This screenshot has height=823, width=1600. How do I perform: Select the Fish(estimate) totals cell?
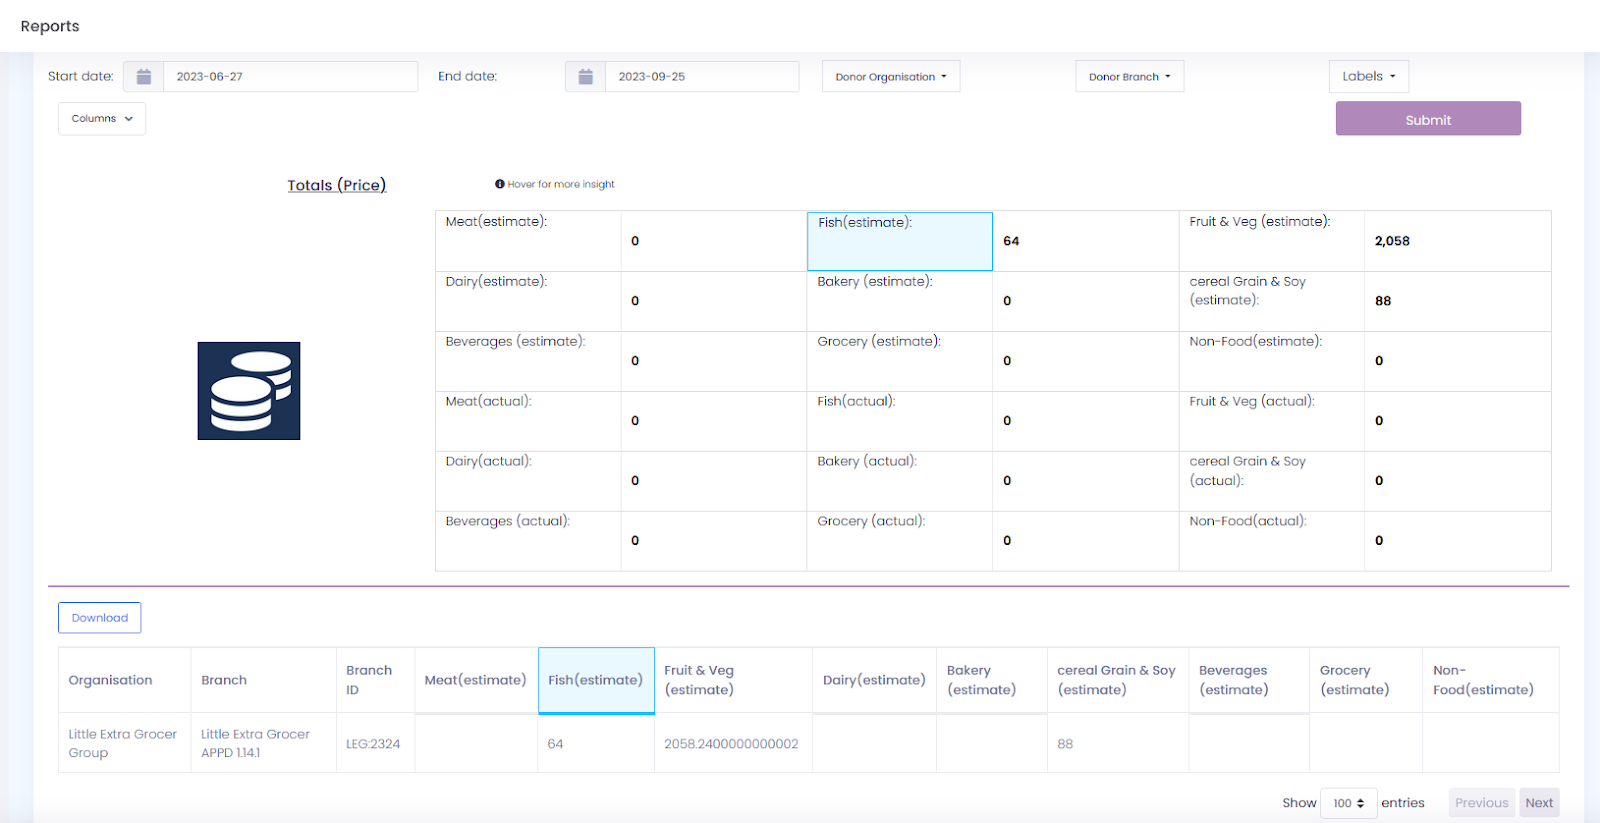(899, 241)
